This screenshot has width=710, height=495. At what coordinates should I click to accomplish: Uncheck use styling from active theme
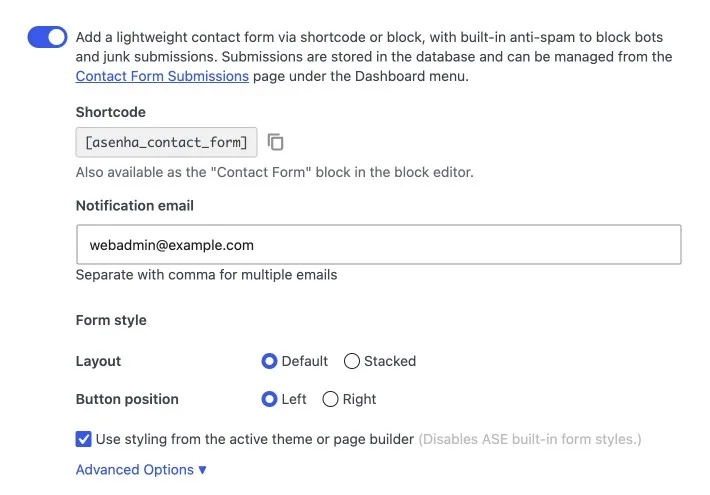(83, 439)
